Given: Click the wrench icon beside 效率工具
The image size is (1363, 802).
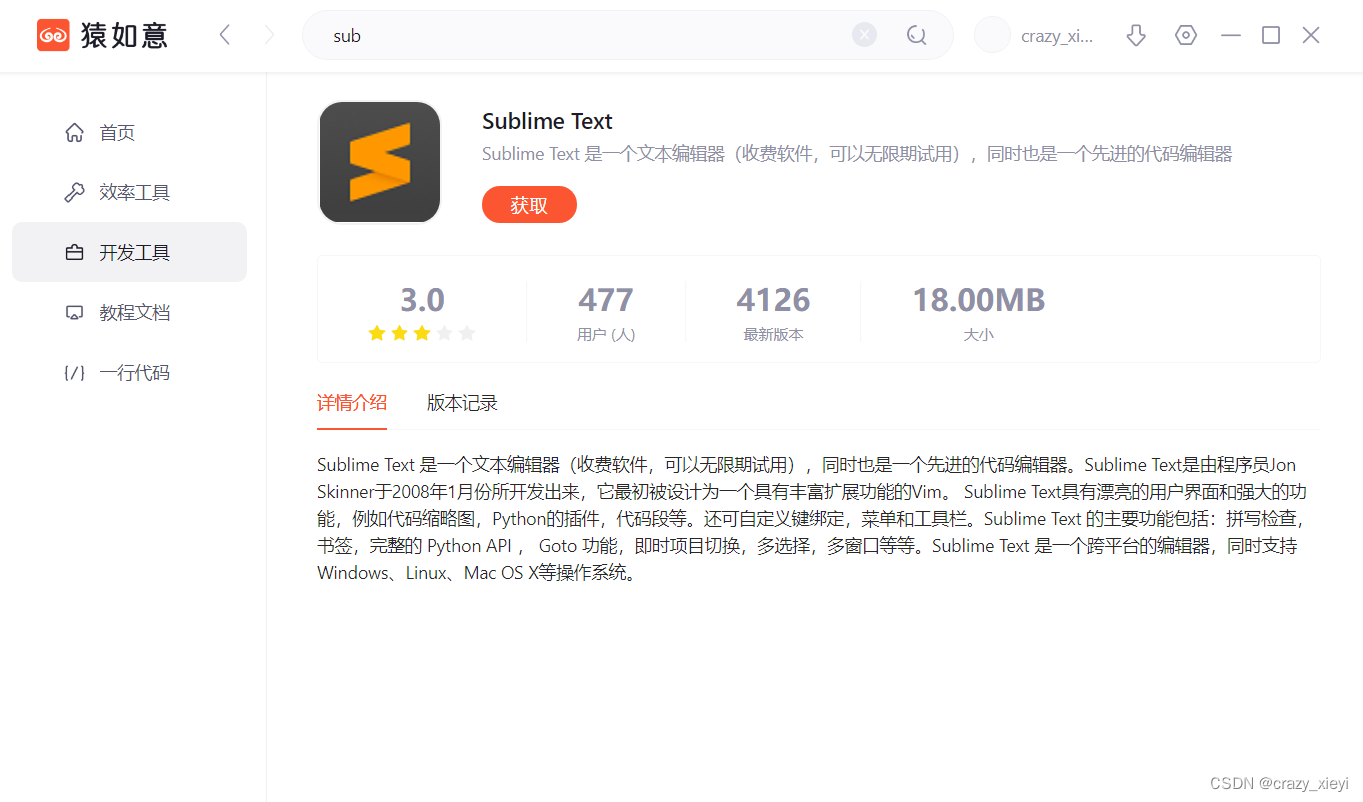Looking at the screenshot, I should pos(74,192).
